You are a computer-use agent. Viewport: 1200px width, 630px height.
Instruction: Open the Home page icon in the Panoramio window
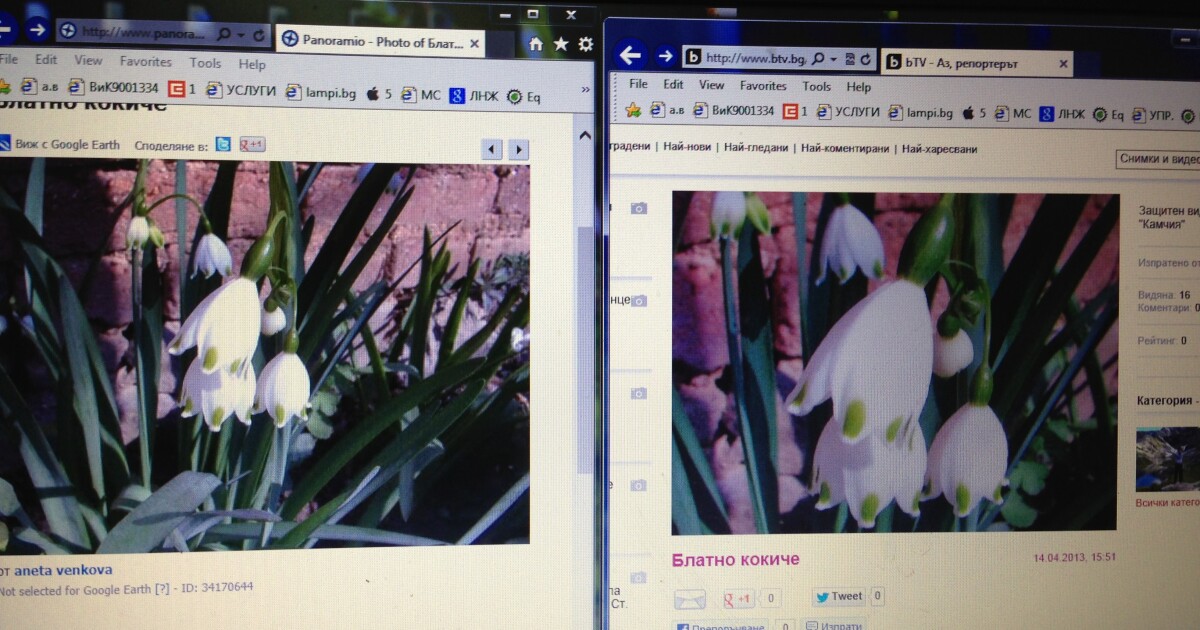[x=536, y=44]
